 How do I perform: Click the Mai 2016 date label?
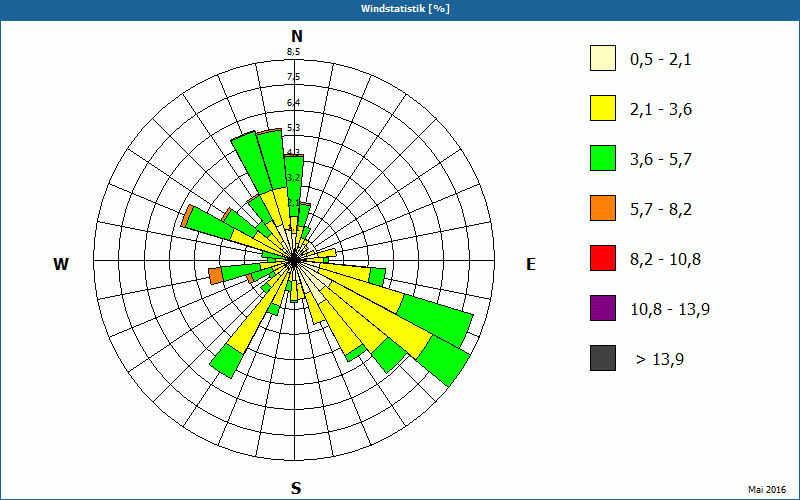coord(767,490)
